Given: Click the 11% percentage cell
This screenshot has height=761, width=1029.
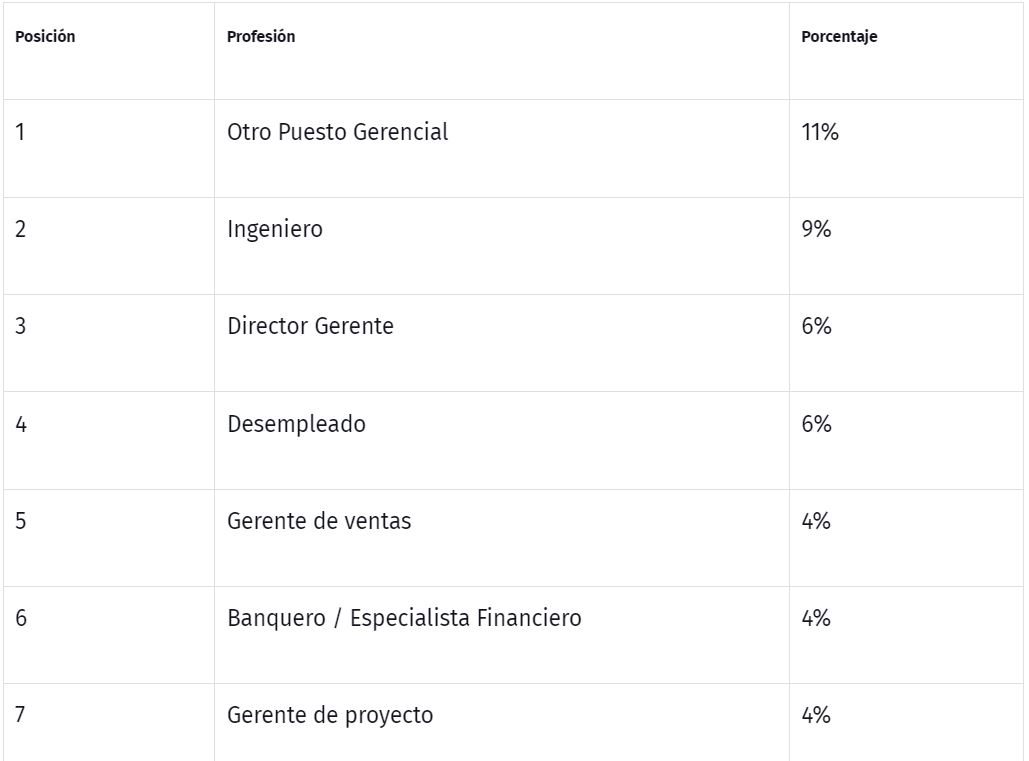Looking at the screenshot, I should (x=820, y=132).
